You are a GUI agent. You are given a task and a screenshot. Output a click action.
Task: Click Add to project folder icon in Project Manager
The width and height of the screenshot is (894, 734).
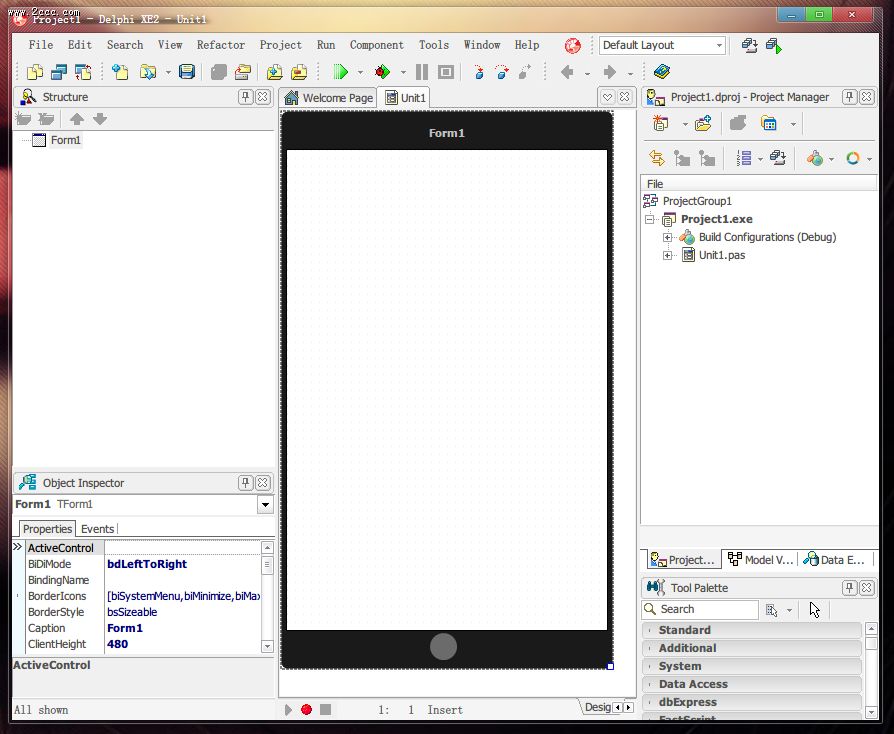click(703, 123)
